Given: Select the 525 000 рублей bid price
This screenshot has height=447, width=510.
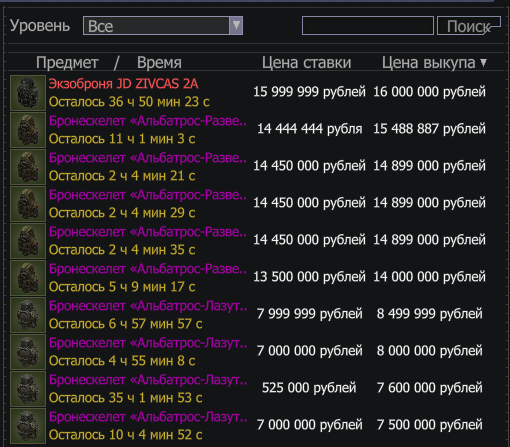Looking at the screenshot, I should tap(309, 388).
